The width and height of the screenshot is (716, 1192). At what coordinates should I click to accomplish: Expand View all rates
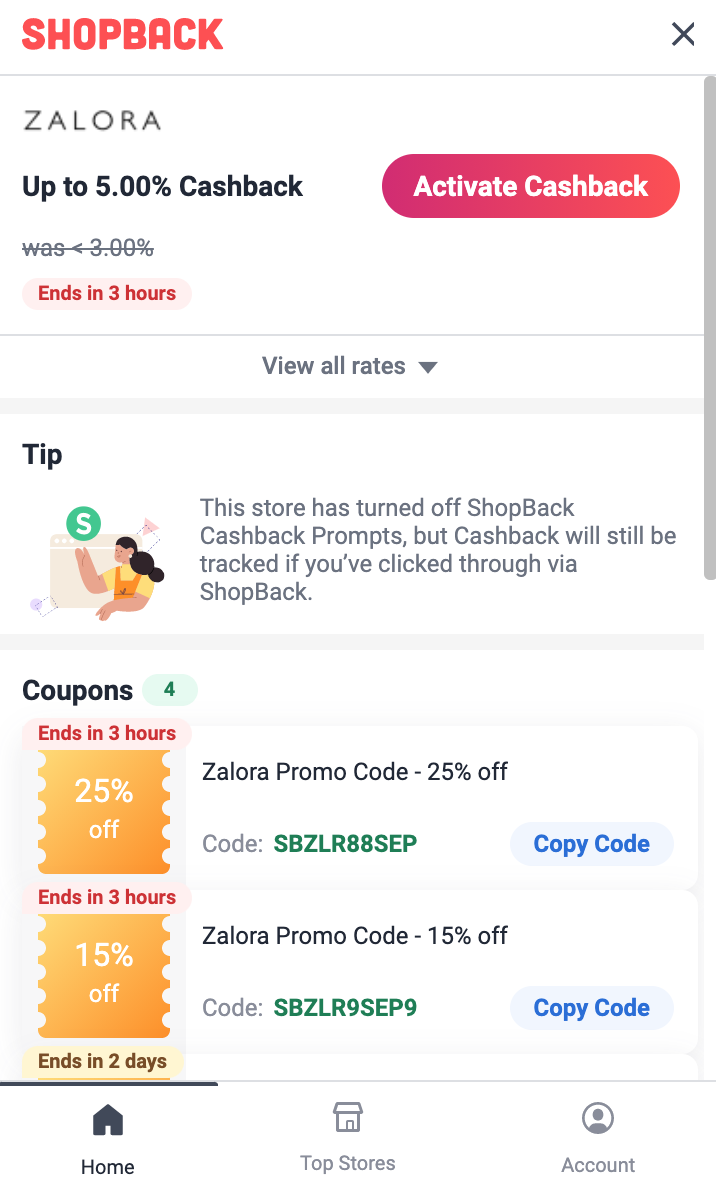coord(334,366)
